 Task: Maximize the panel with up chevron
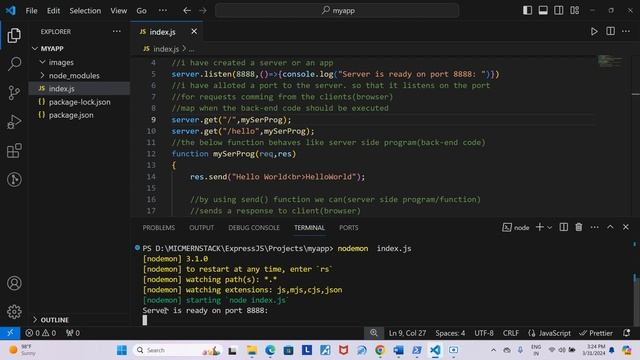coord(610,227)
